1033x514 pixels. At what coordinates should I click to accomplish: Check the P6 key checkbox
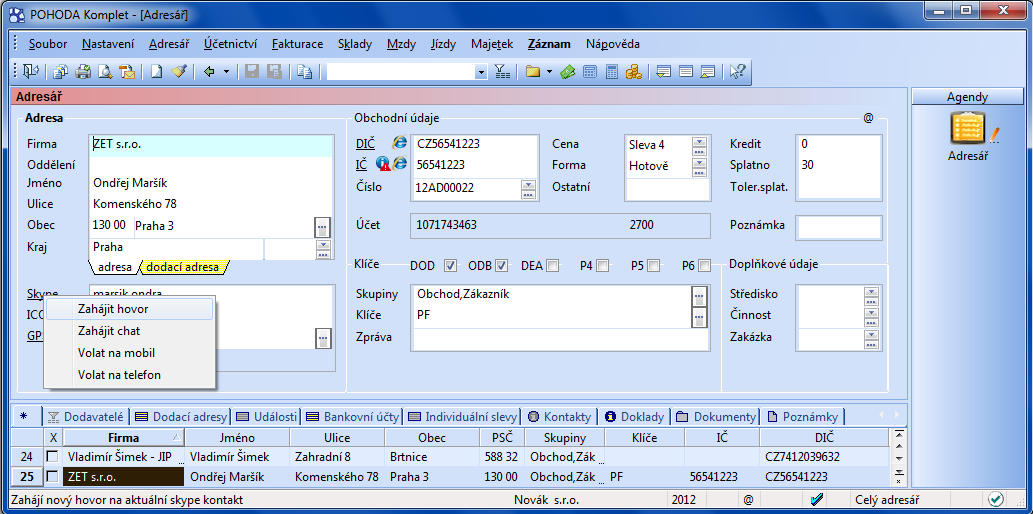(704, 266)
